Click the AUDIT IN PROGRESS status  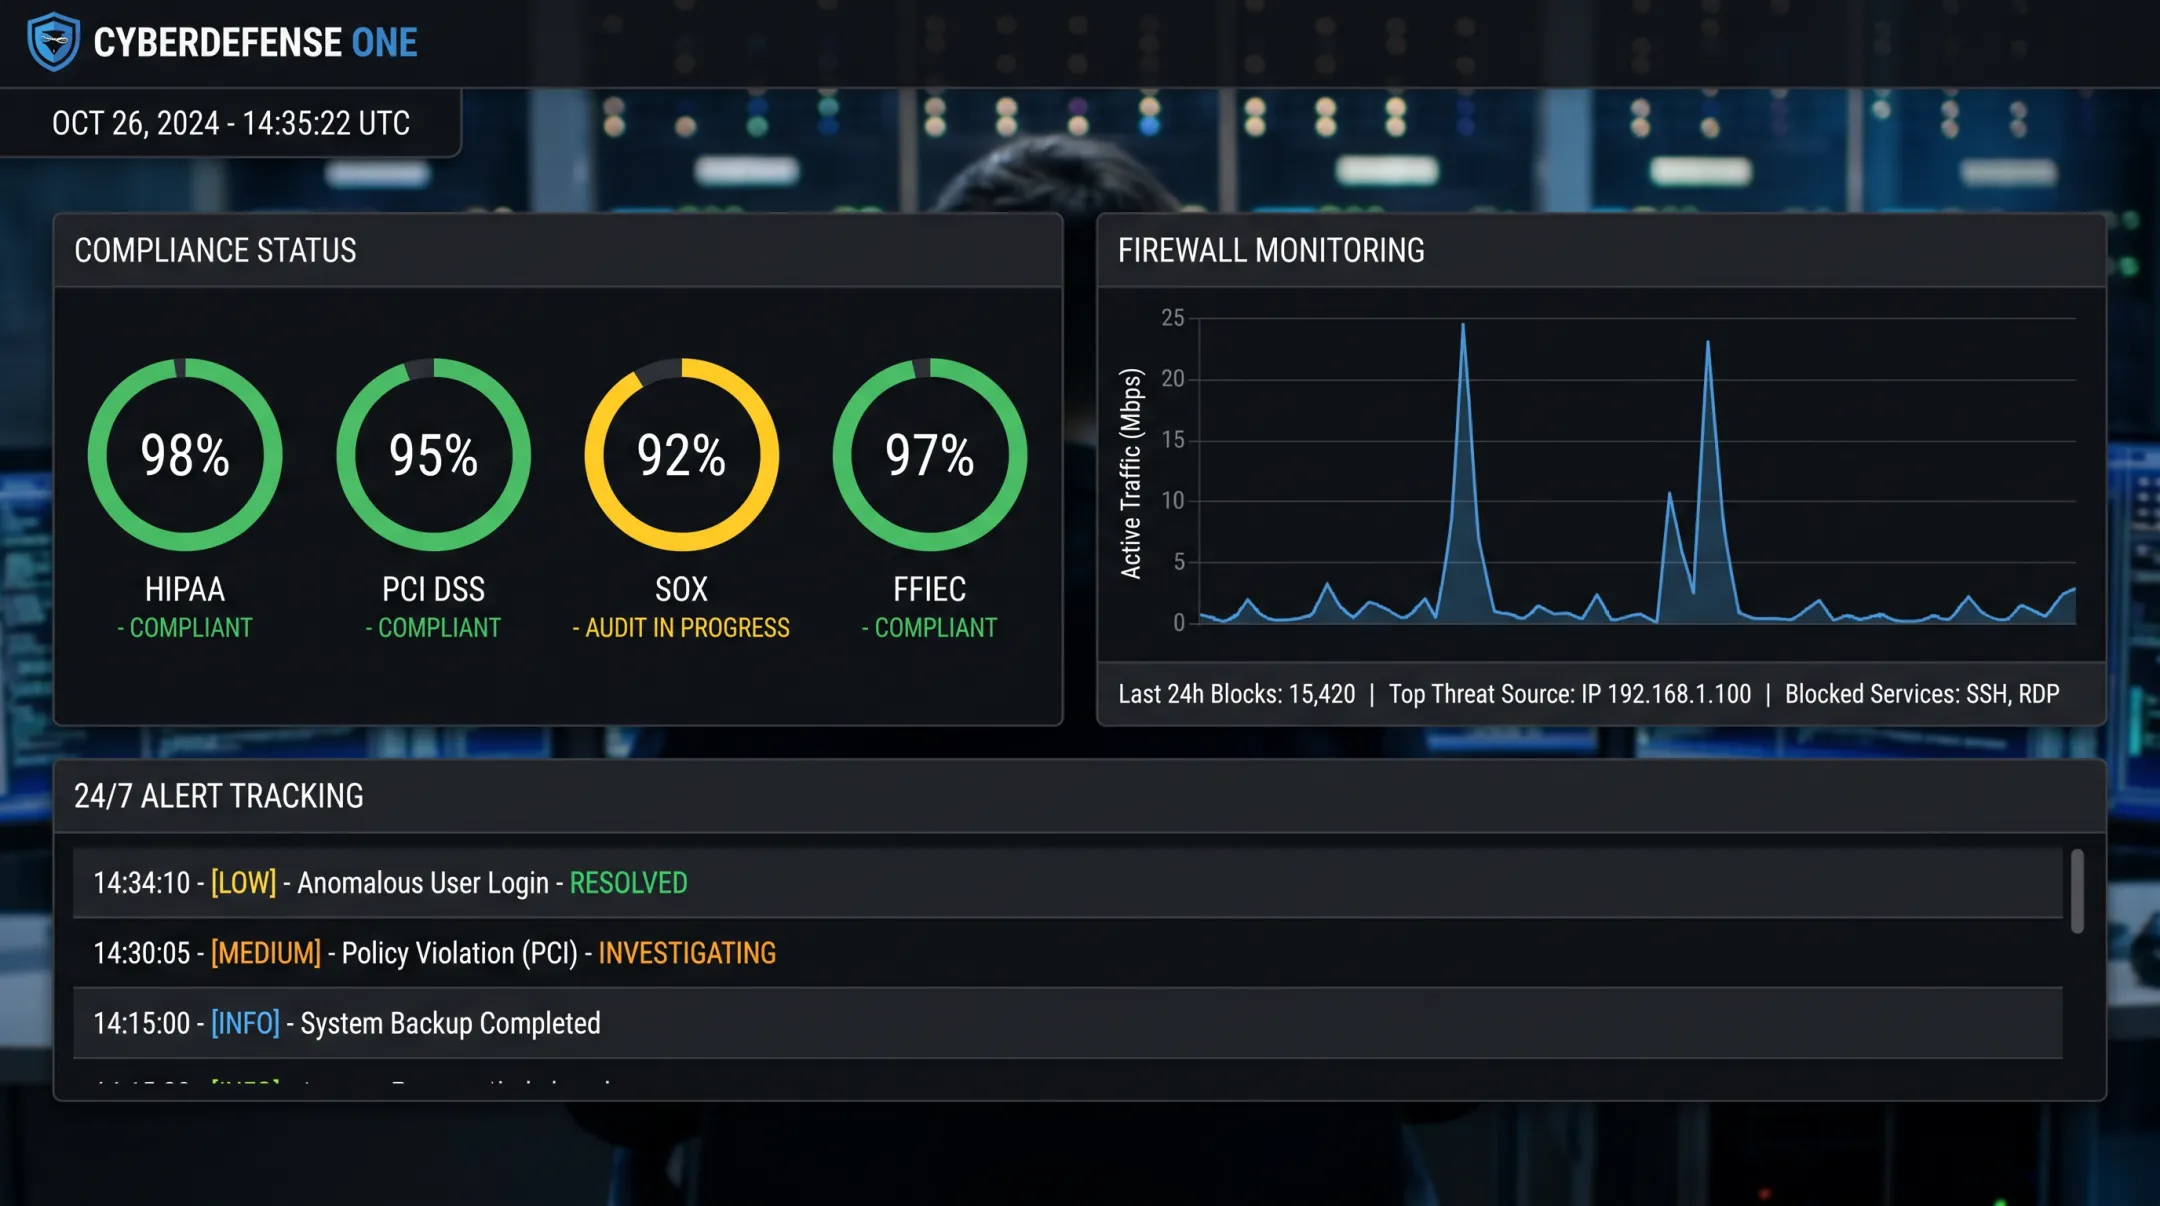coord(681,628)
